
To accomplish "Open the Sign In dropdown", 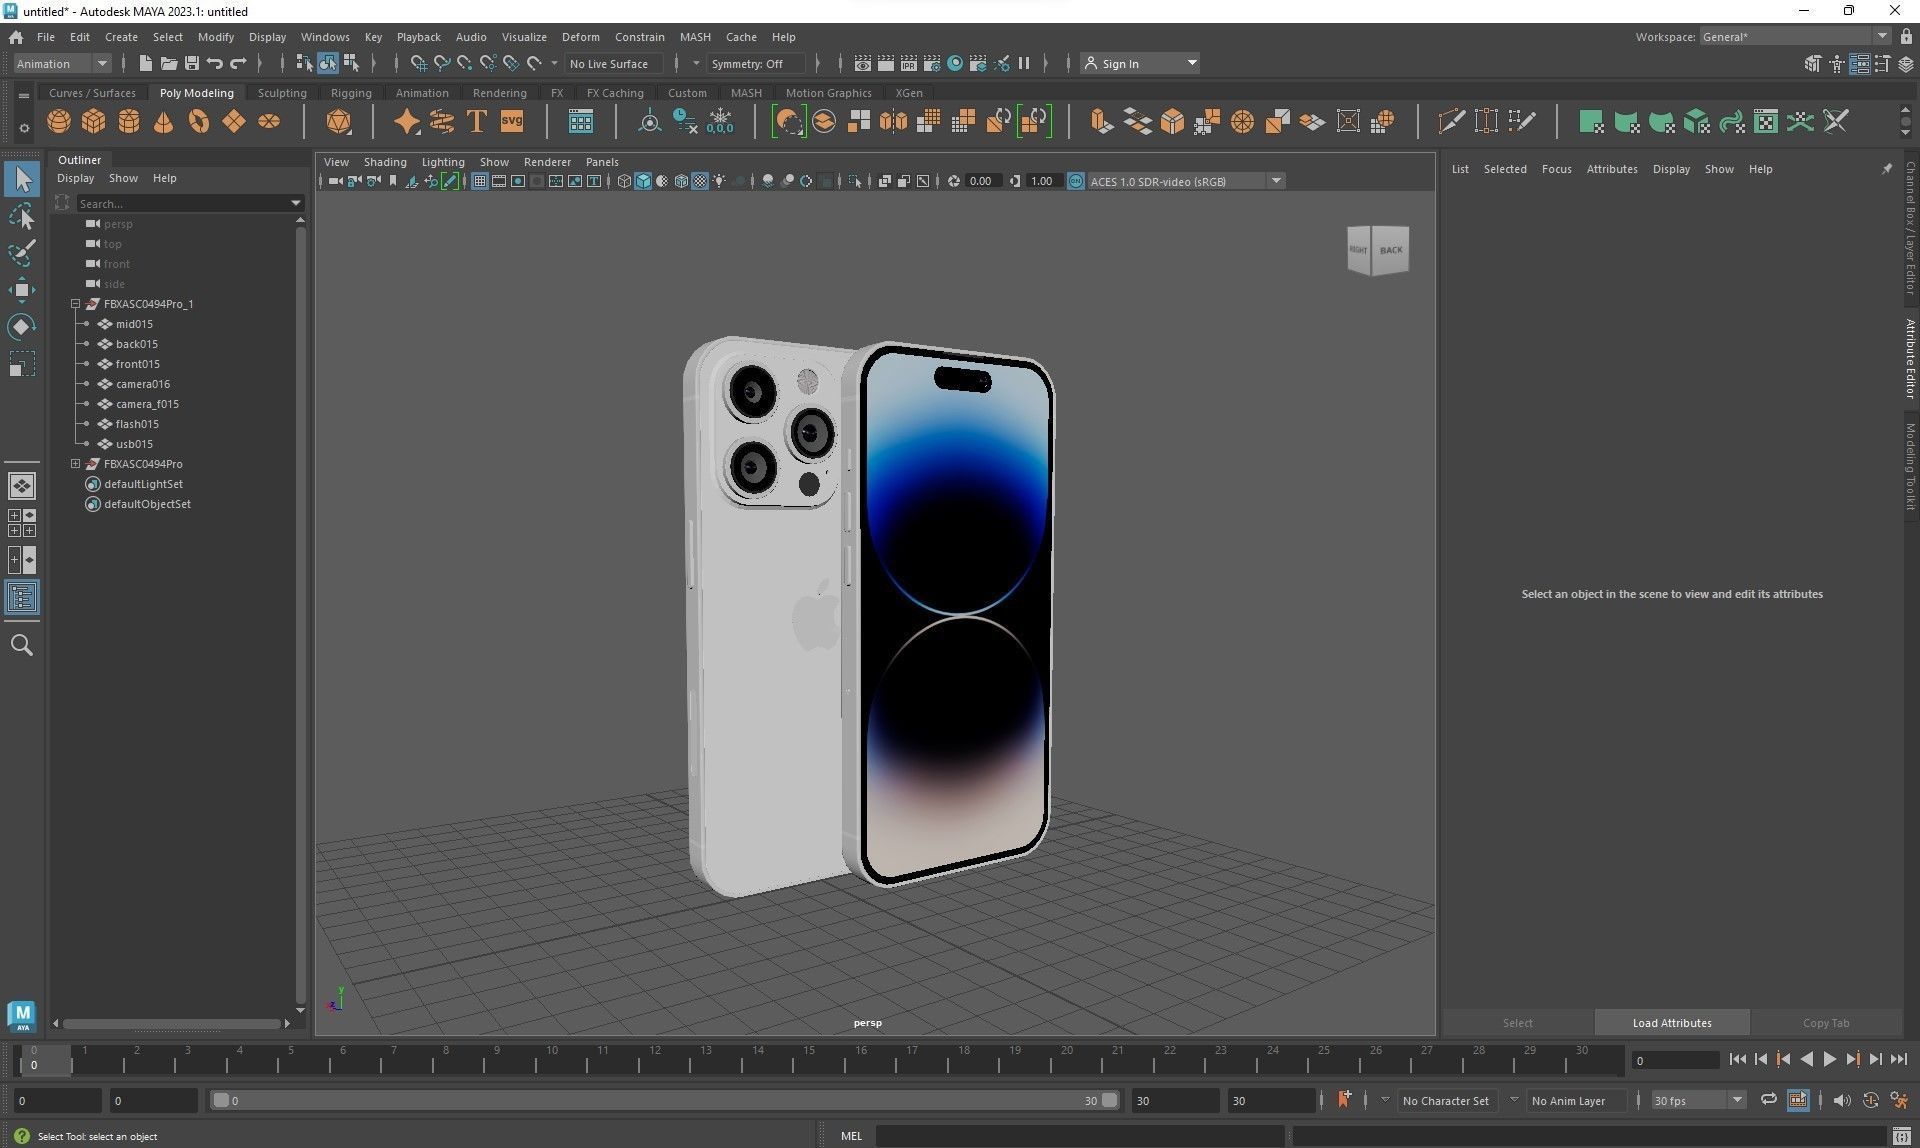I will (1140, 63).
